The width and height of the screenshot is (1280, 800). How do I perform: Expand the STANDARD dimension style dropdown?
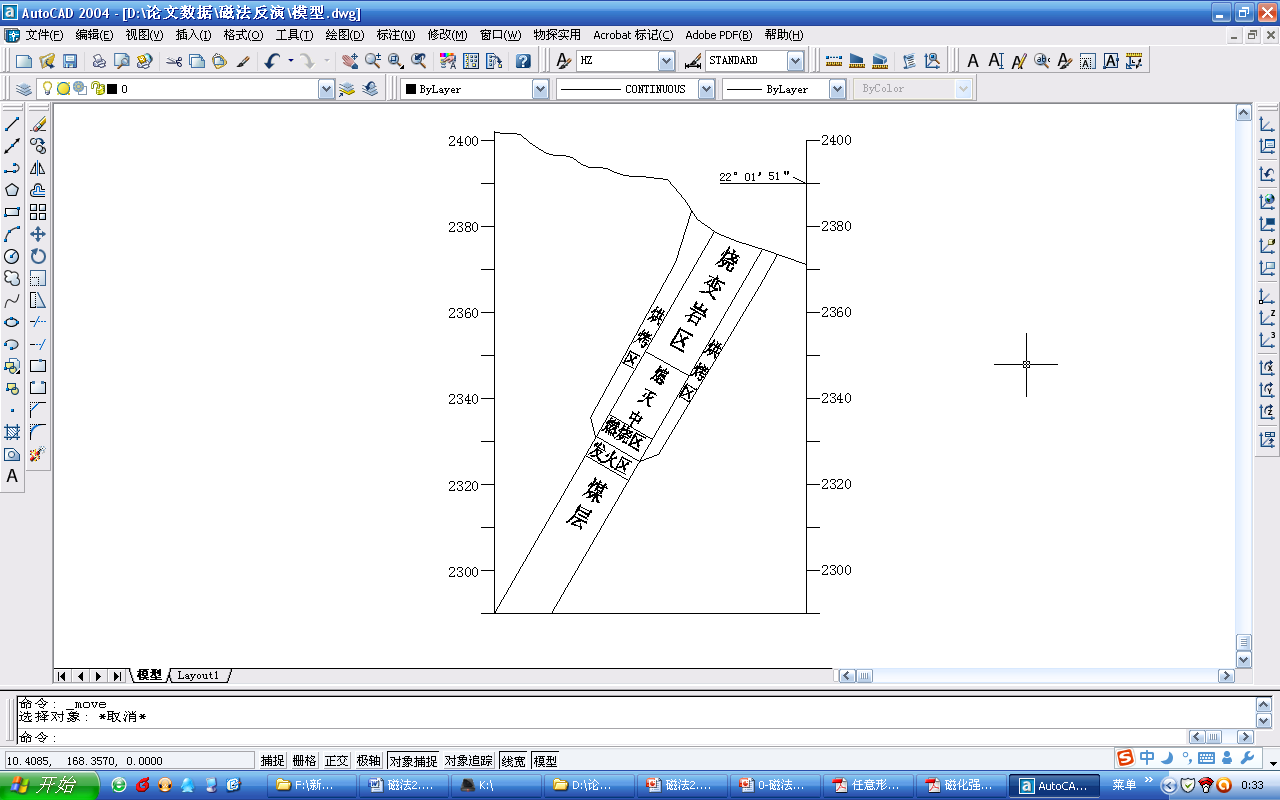(x=796, y=61)
